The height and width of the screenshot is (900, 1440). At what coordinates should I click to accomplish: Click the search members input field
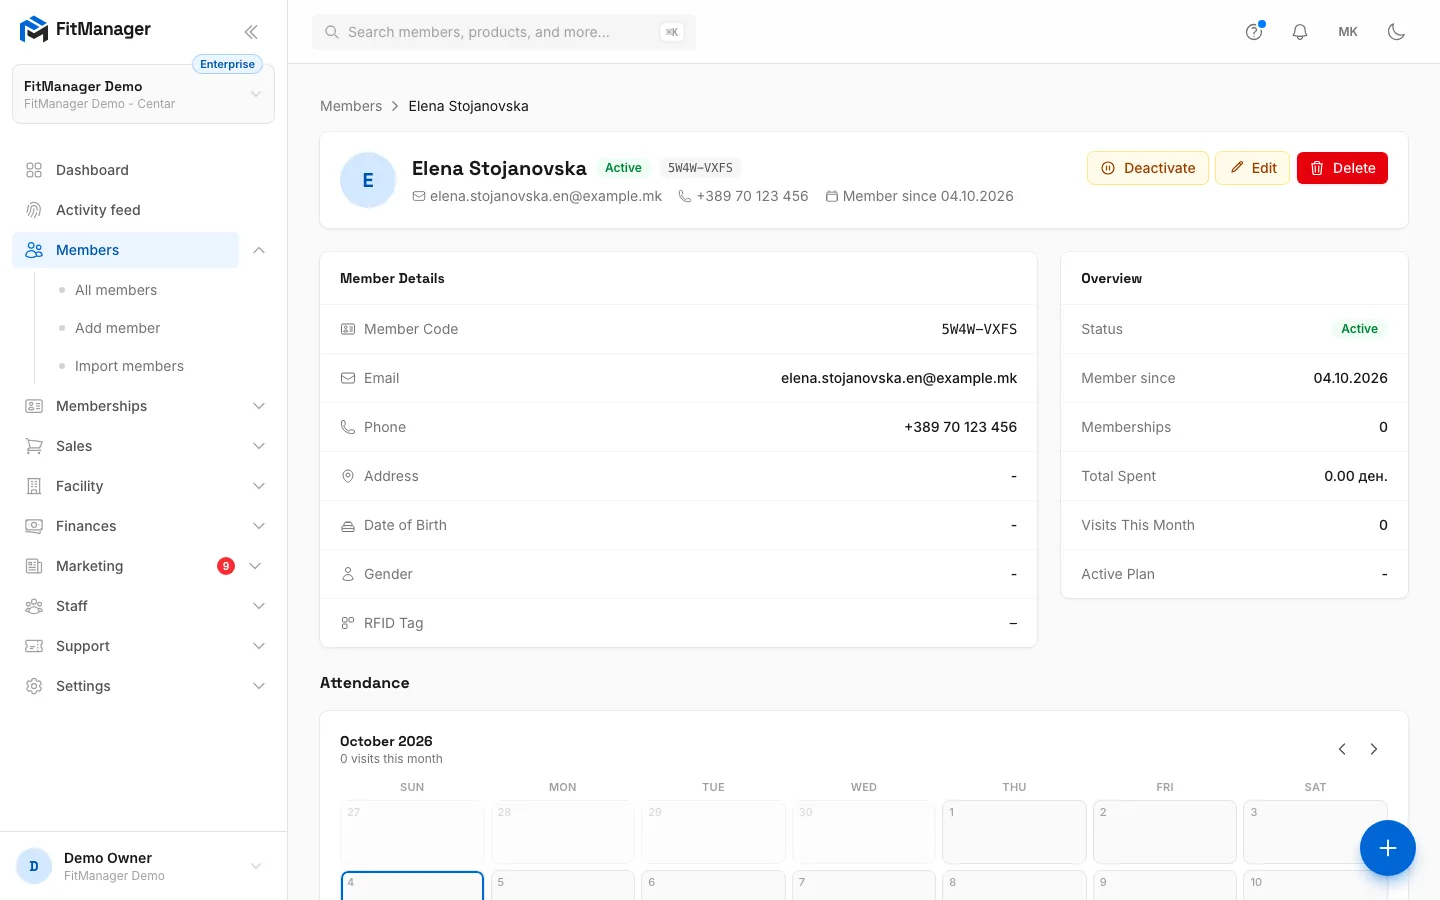tap(504, 32)
